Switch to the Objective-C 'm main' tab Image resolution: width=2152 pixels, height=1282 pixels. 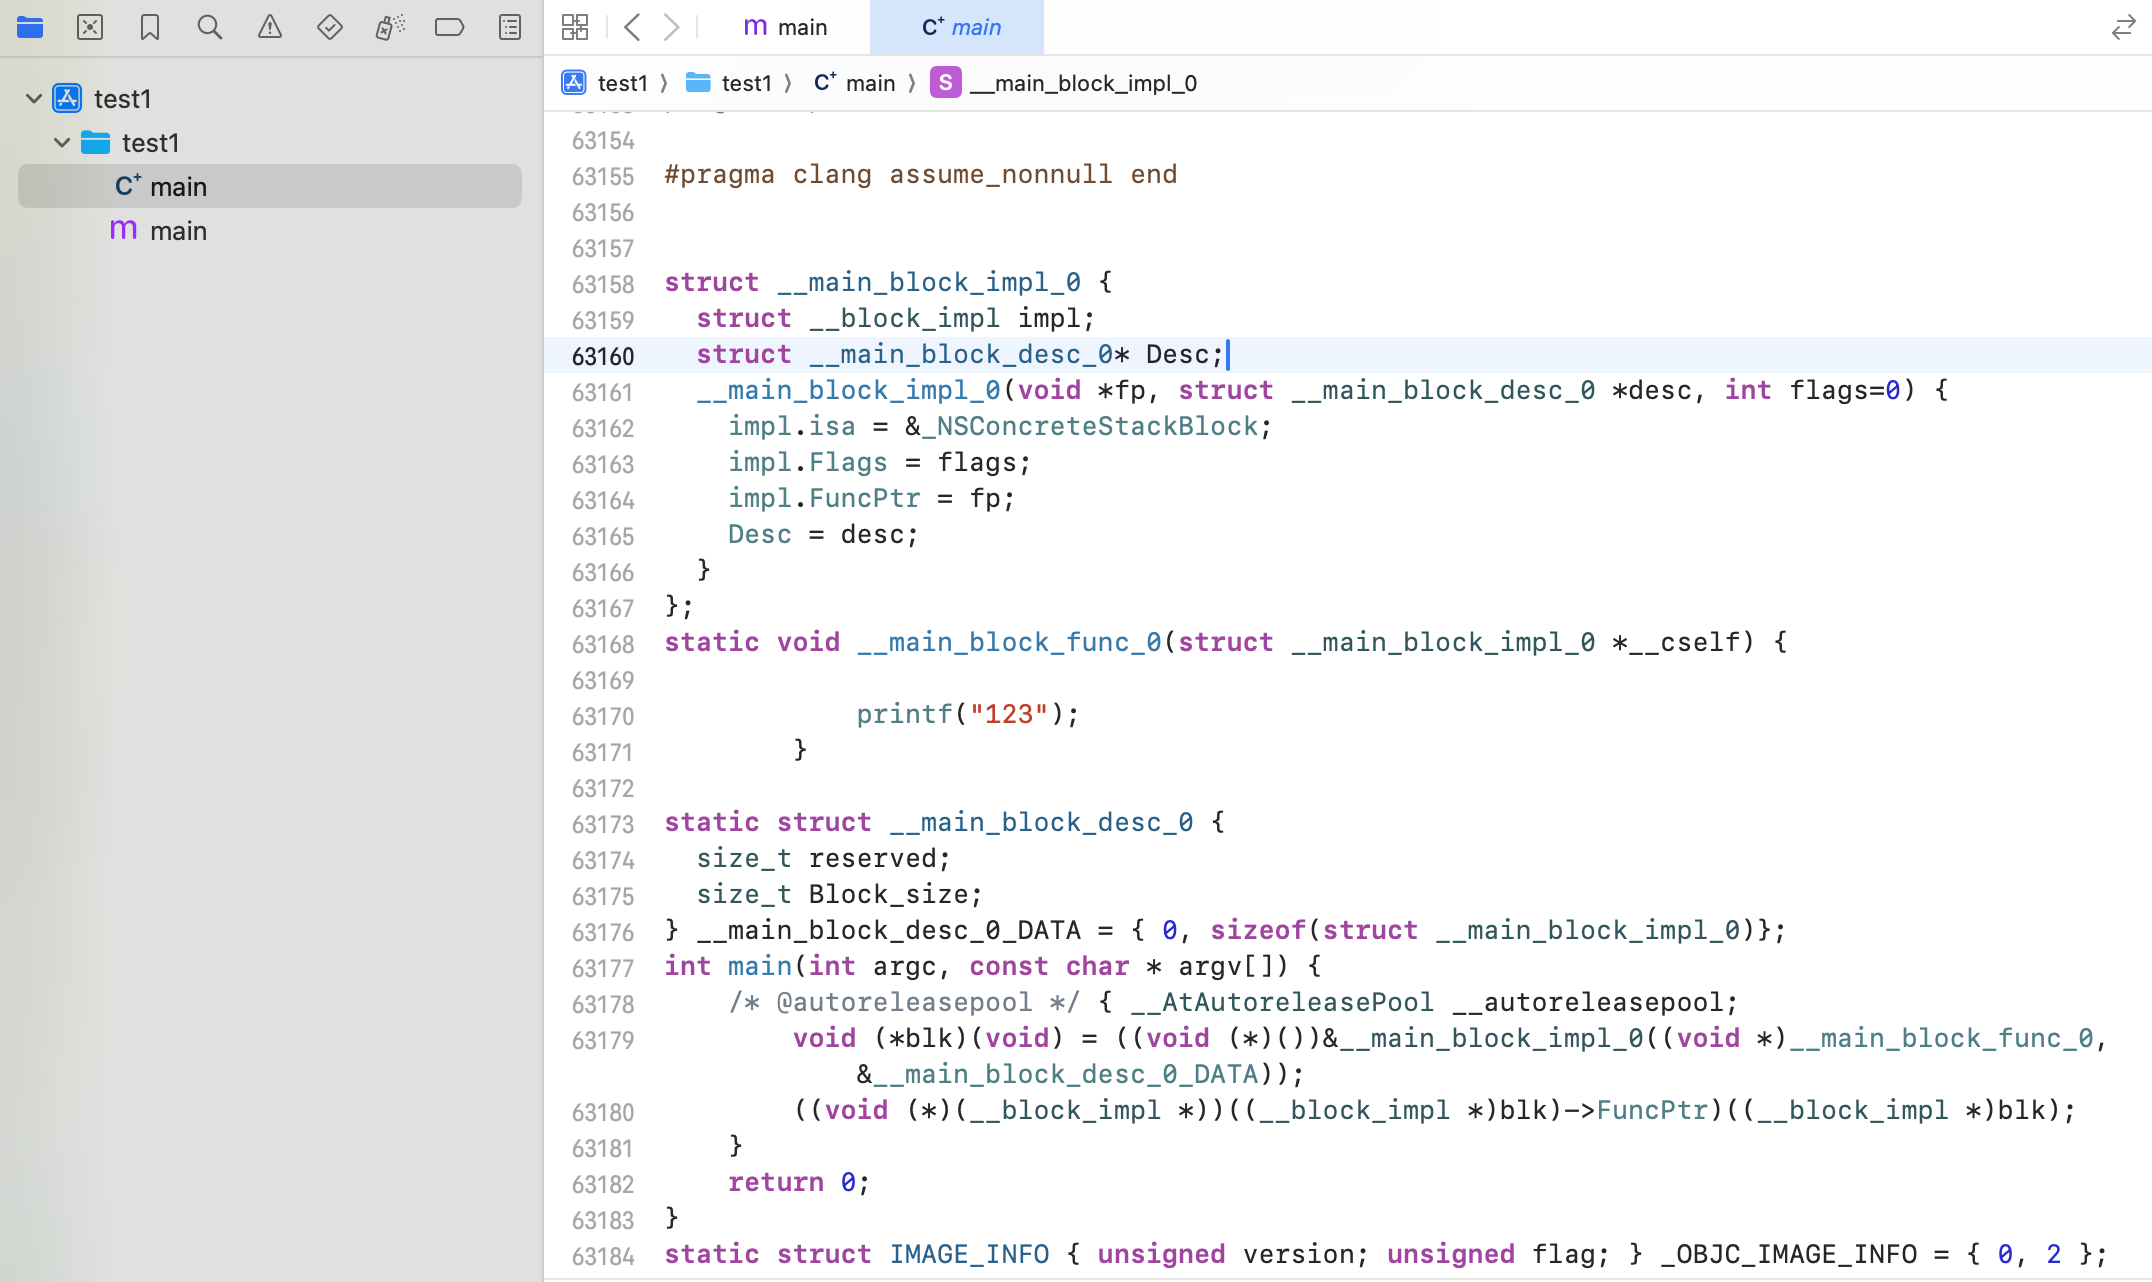(786, 27)
